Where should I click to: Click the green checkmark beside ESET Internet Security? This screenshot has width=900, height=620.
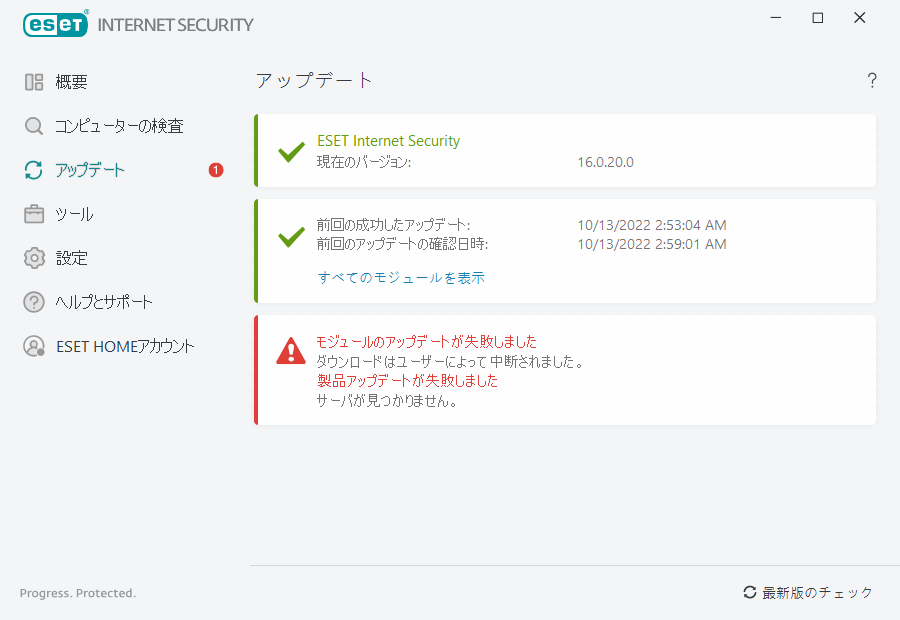[290, 152]
